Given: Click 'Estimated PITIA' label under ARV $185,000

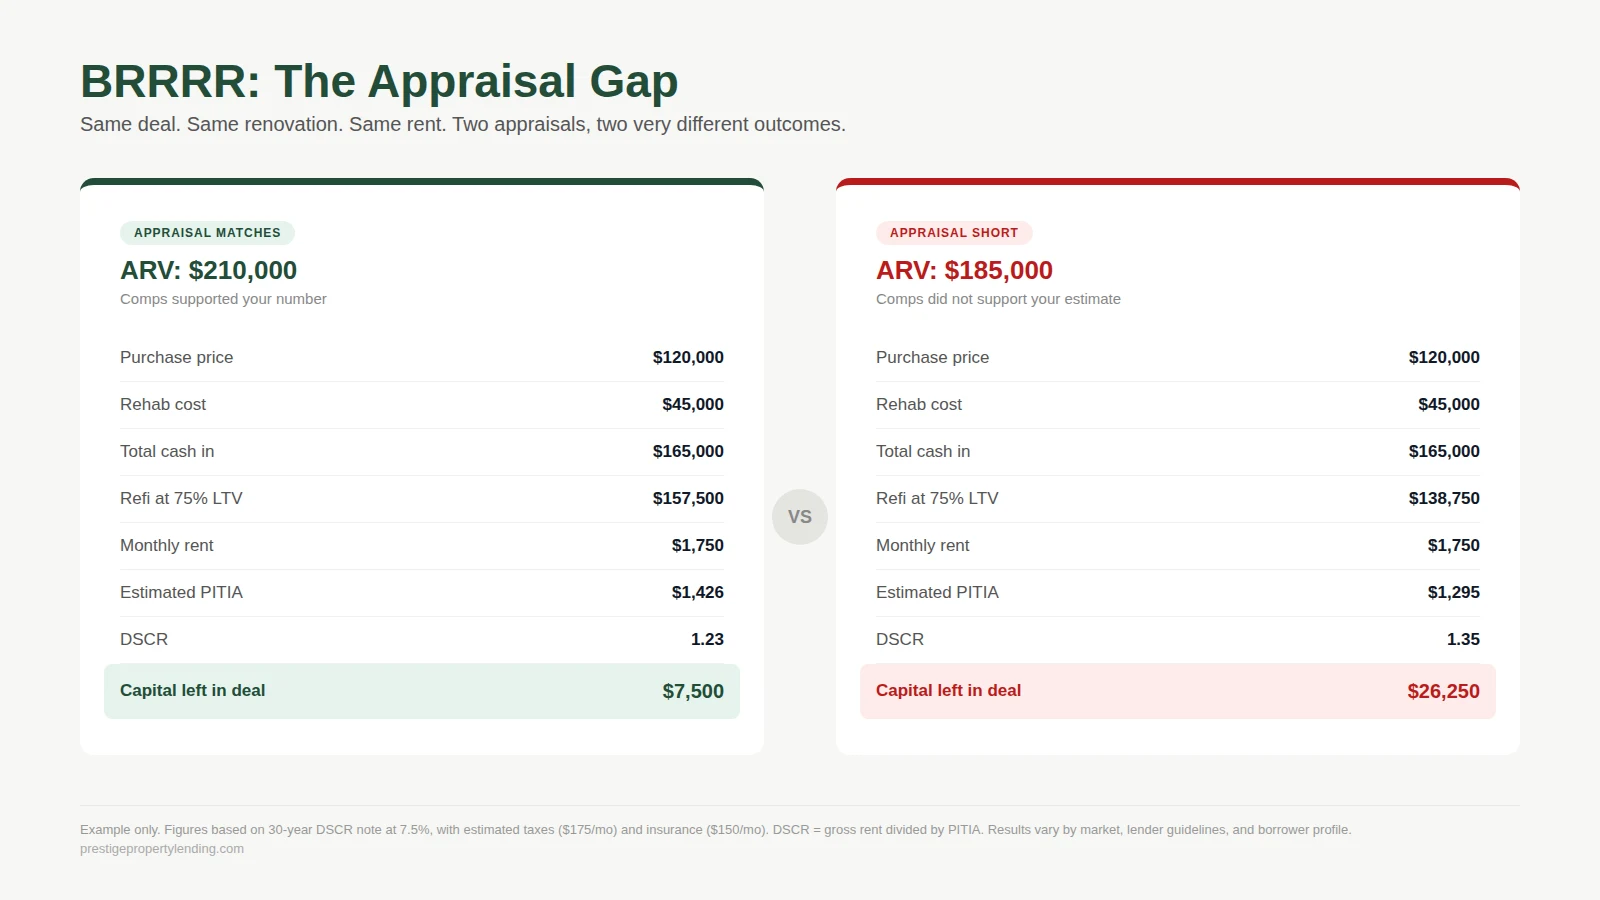Looking at the screenshot, I should pos(937,592).
